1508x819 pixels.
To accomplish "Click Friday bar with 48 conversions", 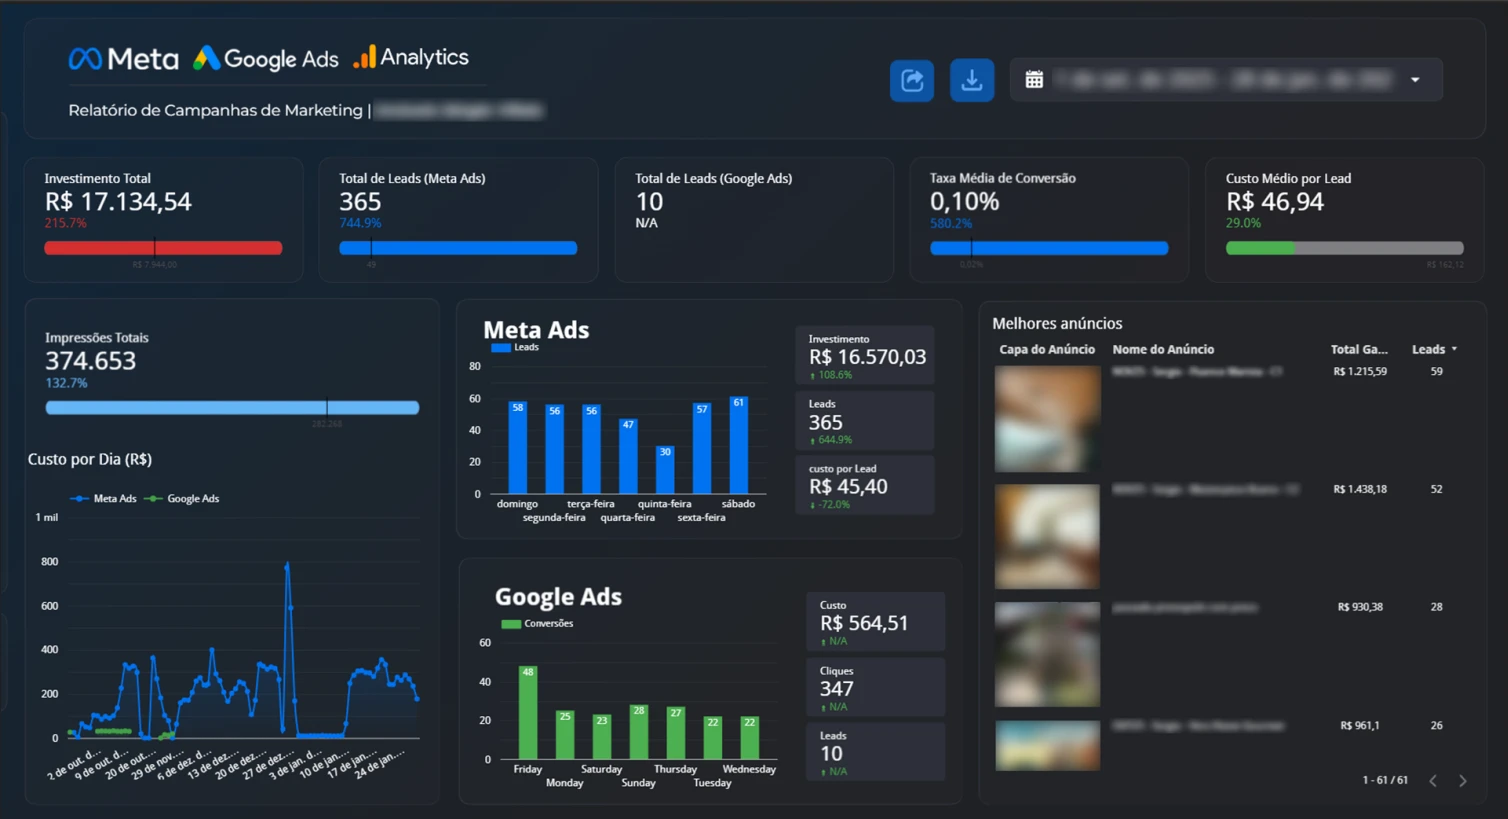I will pos(528,712).
